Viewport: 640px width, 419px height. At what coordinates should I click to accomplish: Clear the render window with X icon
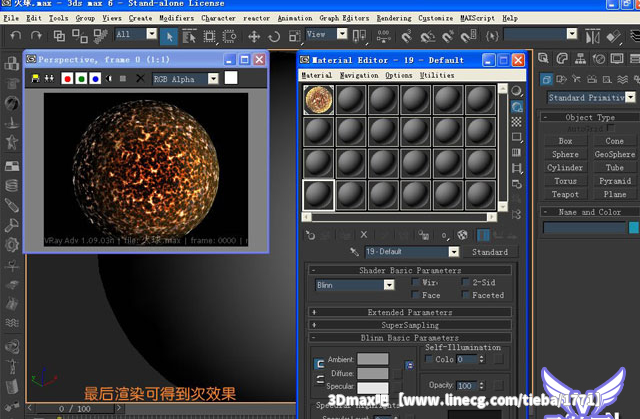140,78
